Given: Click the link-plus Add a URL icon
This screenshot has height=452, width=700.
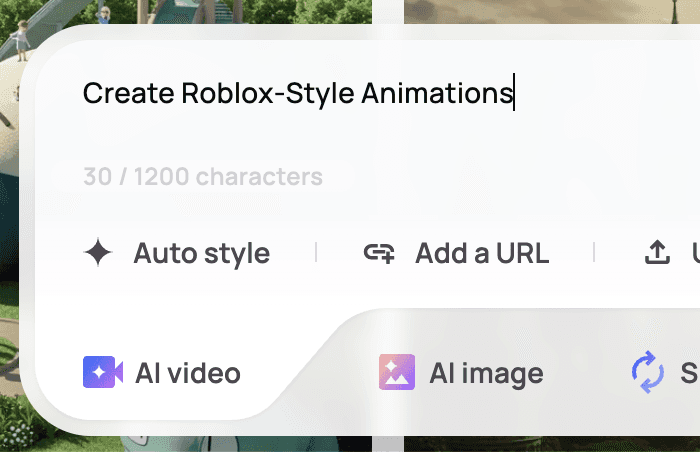Looking at the screenshot, I should click(x=379, y=253).
